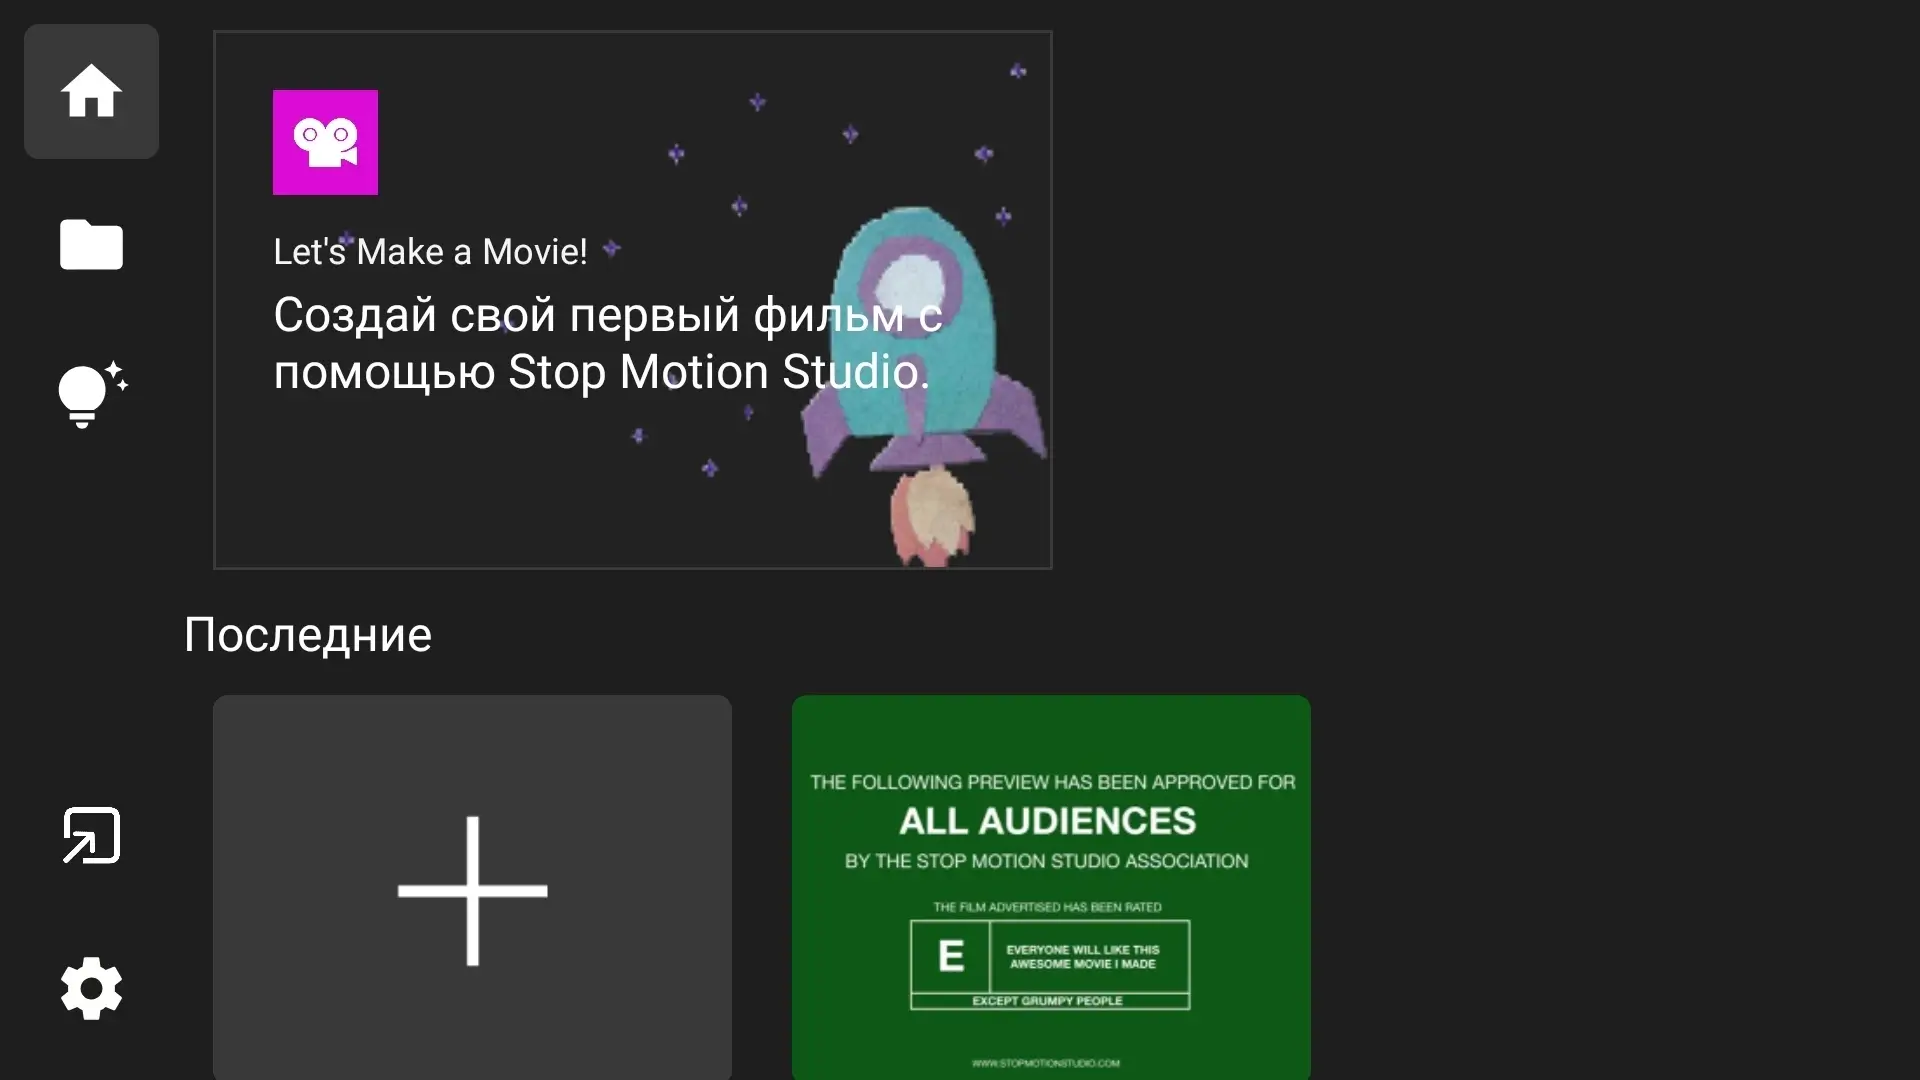1920x1080 pixels.
Task: Click the import arrow icon in sidebar
Action: point(91,835)
